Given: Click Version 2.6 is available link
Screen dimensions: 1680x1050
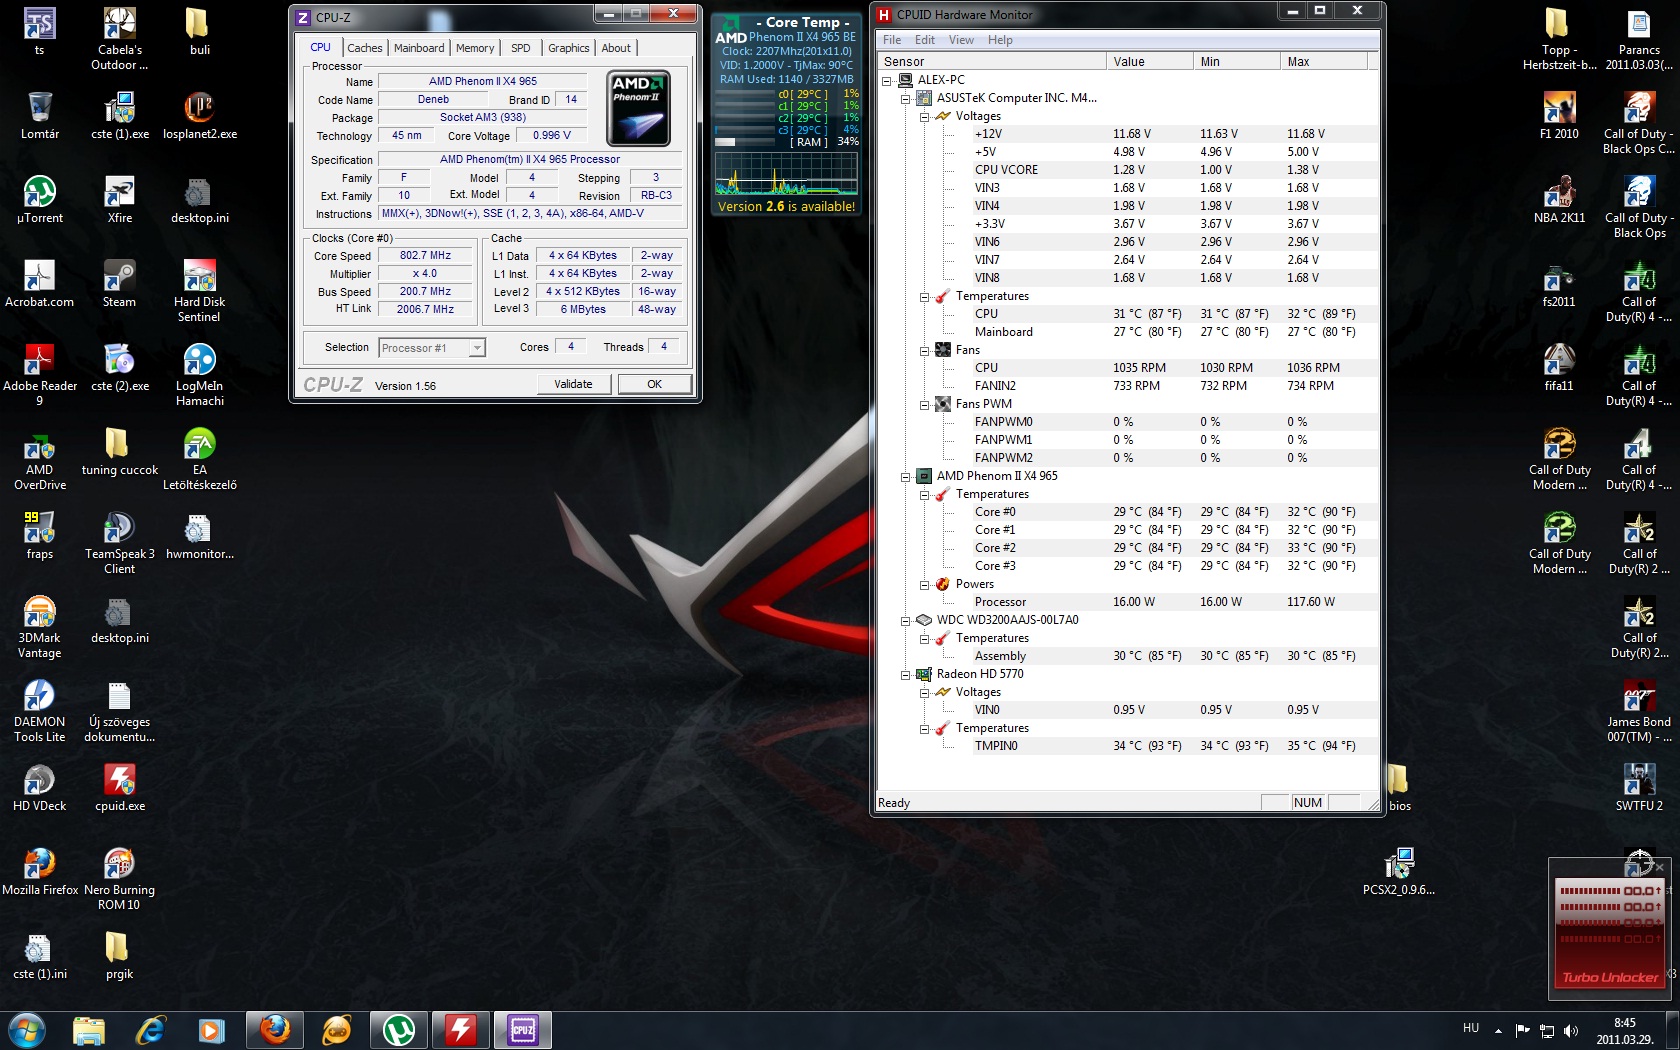Looking at the screenshot, I should click(x=786, y=207).
